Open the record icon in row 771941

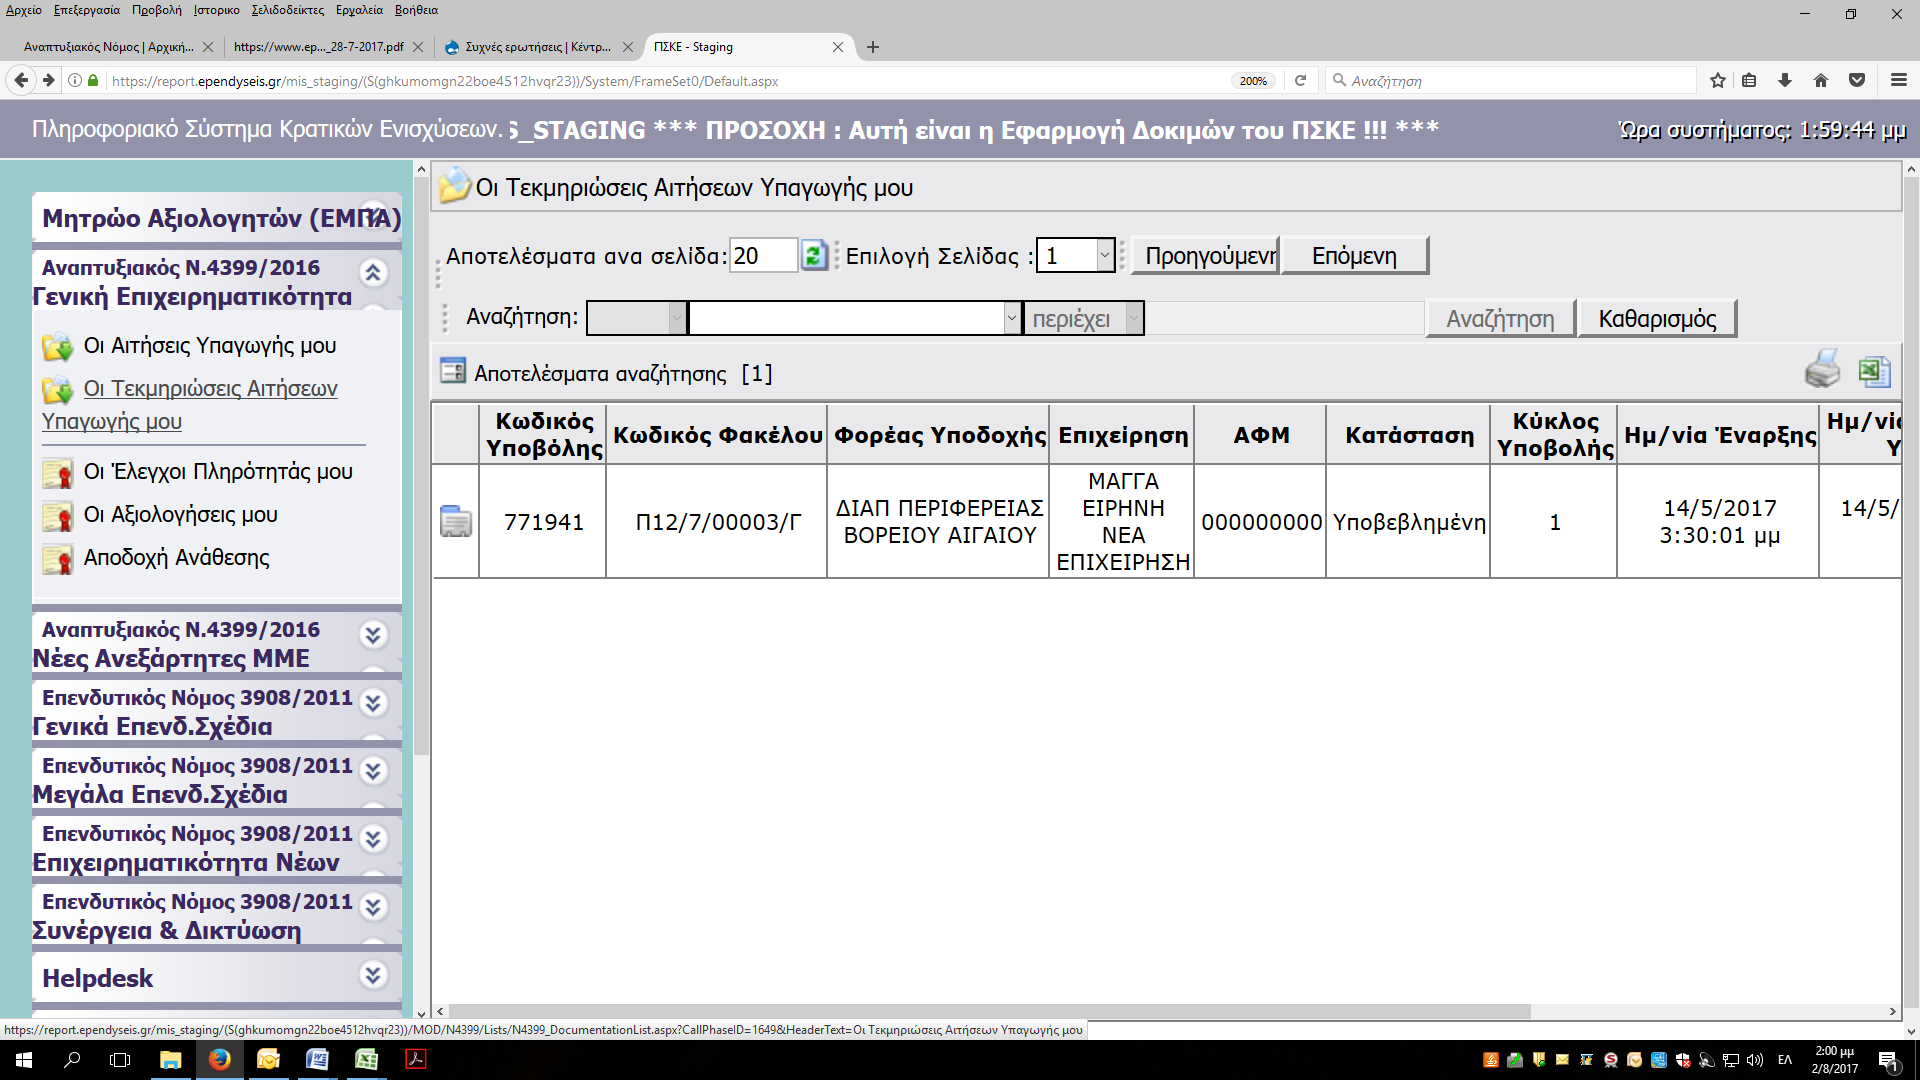tap(456, 522)
